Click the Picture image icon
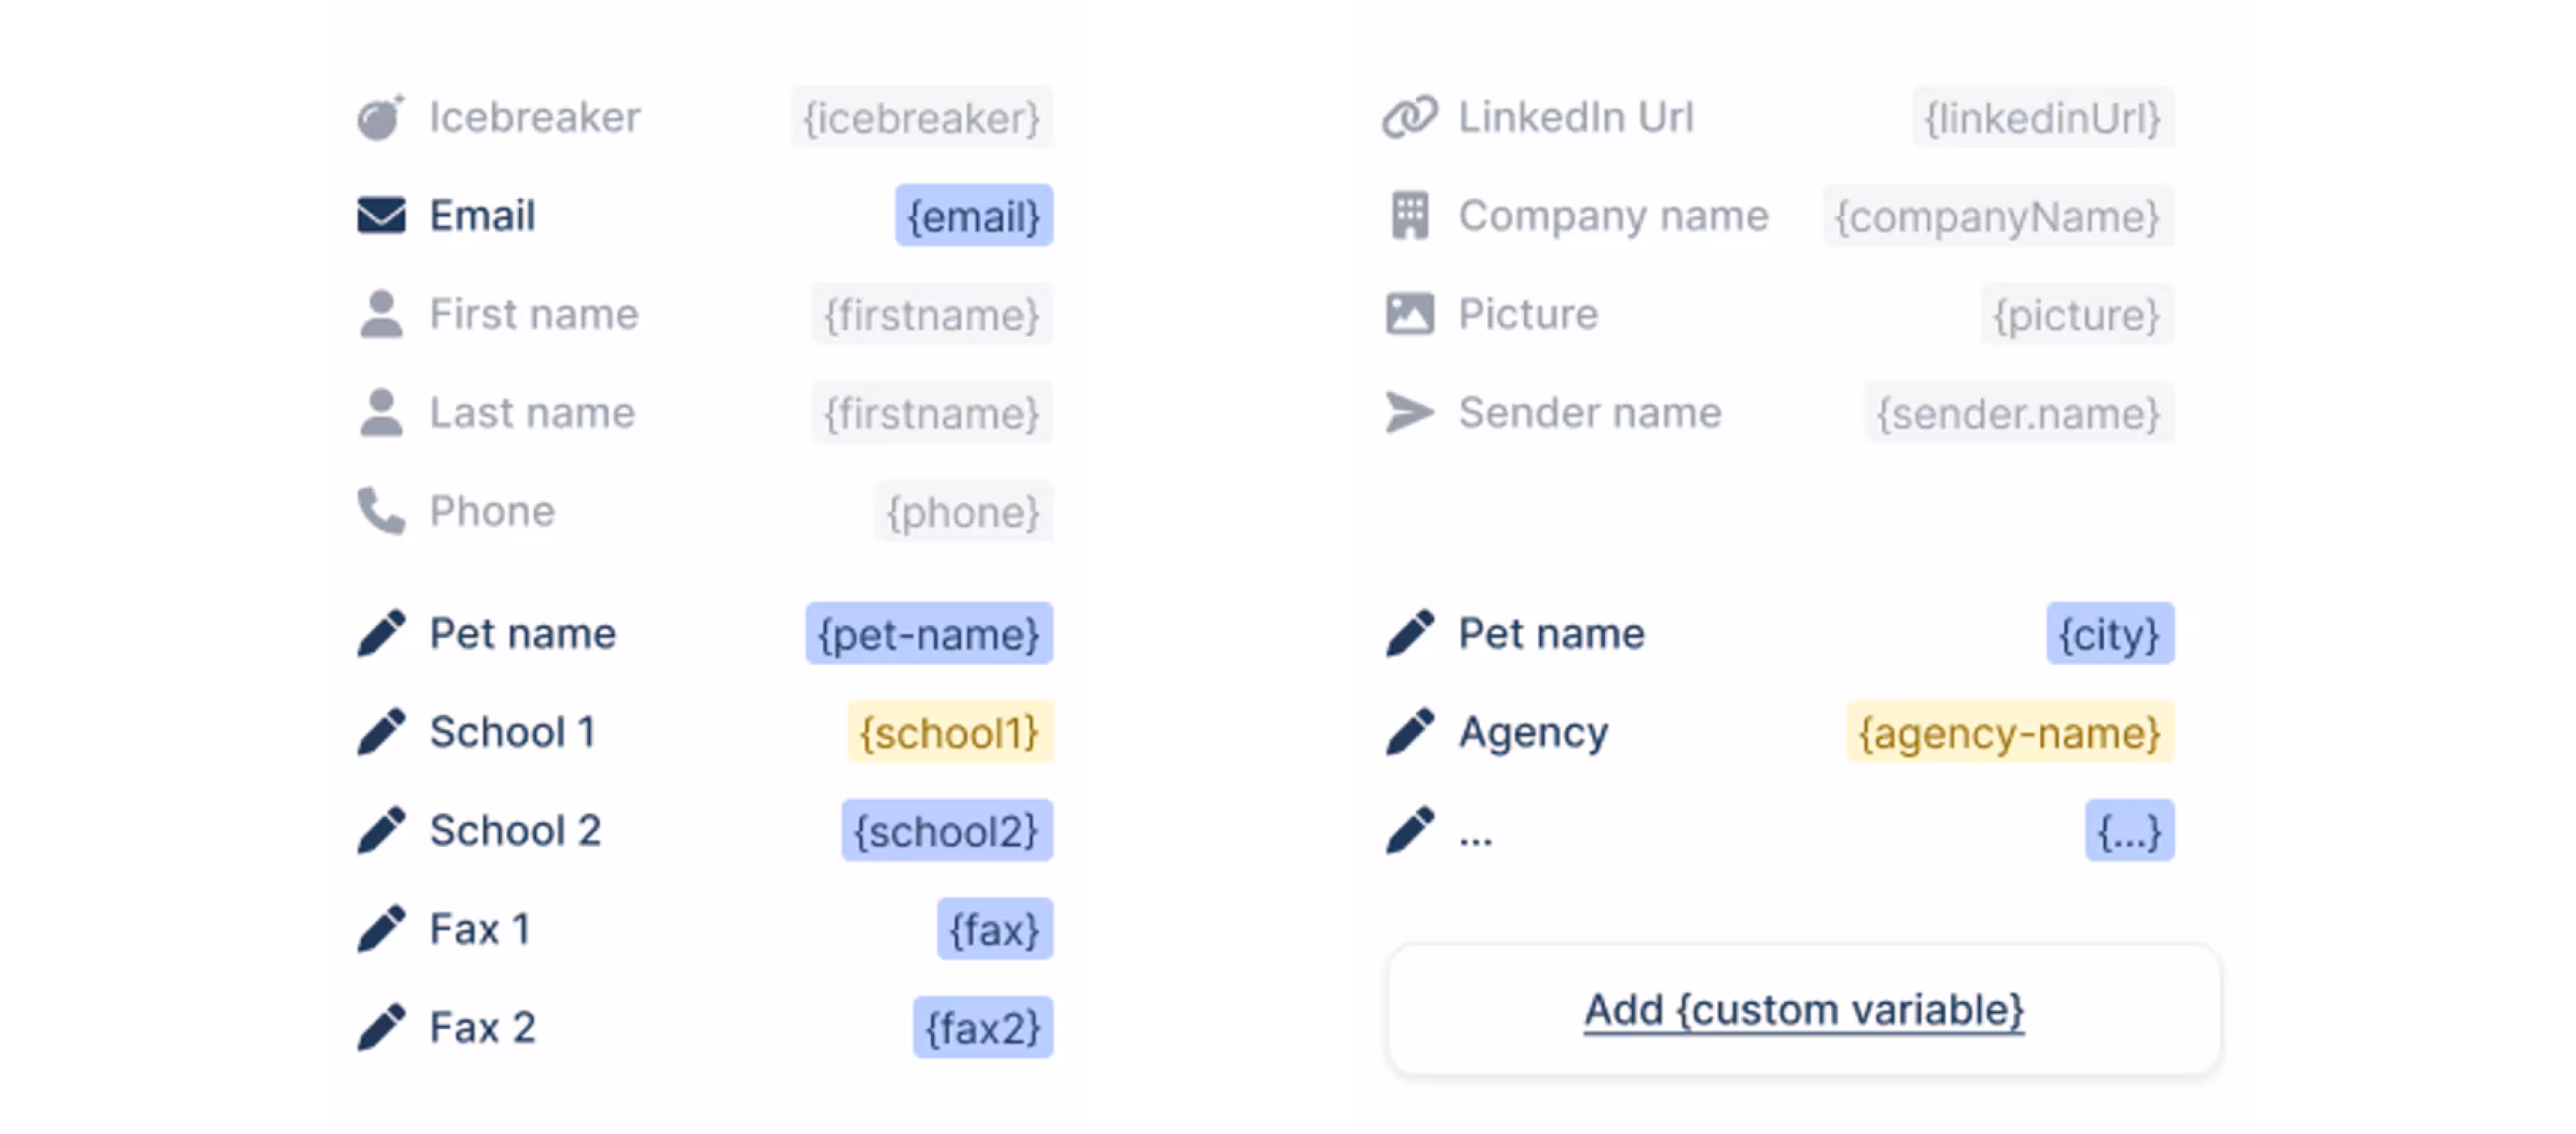 coord(1410,314)
